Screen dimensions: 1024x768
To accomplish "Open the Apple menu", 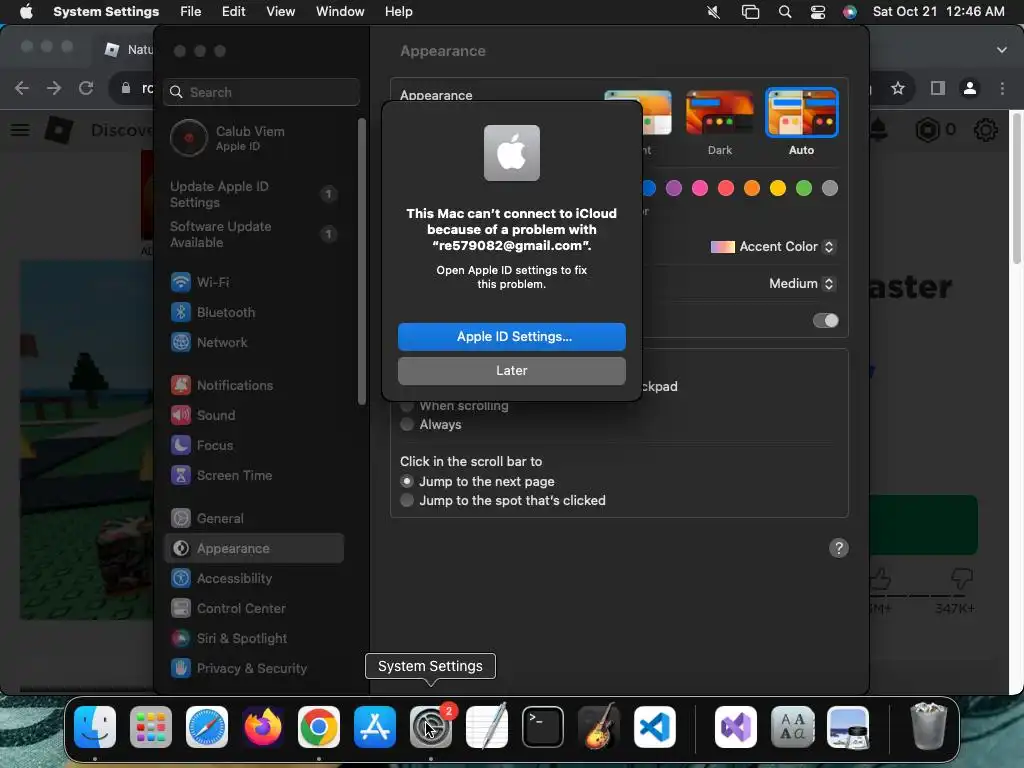I will [x=26, y=12].
